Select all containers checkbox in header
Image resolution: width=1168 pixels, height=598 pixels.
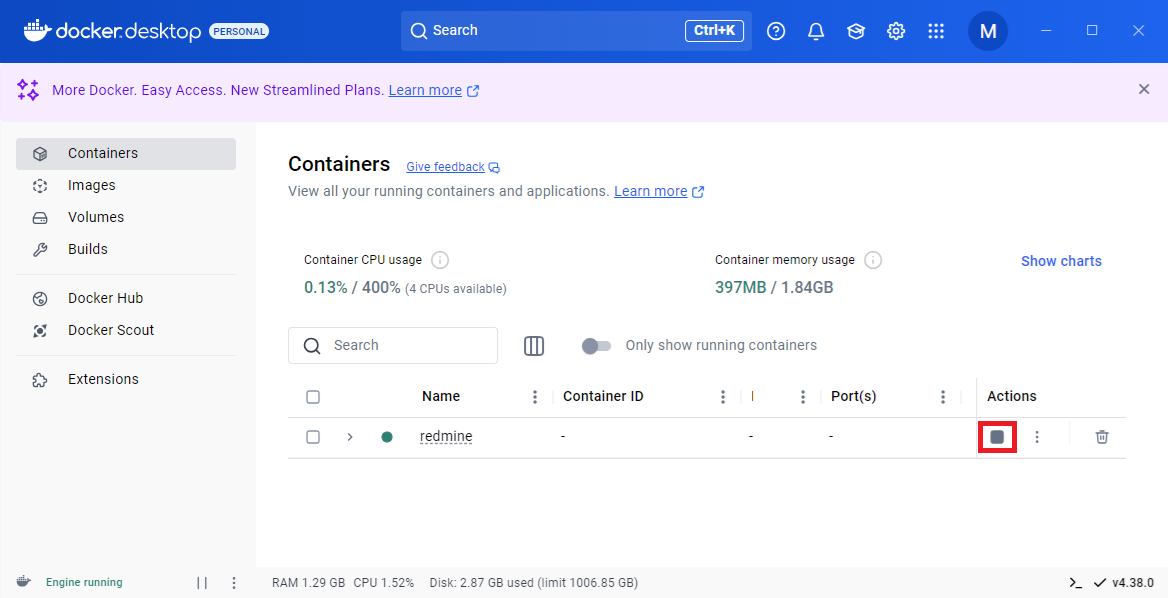(313, 397)
